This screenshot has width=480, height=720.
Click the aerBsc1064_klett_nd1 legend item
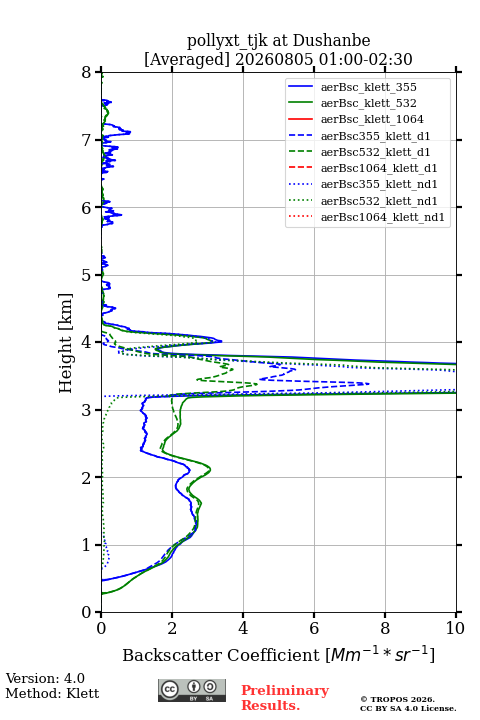pos(366,217)
